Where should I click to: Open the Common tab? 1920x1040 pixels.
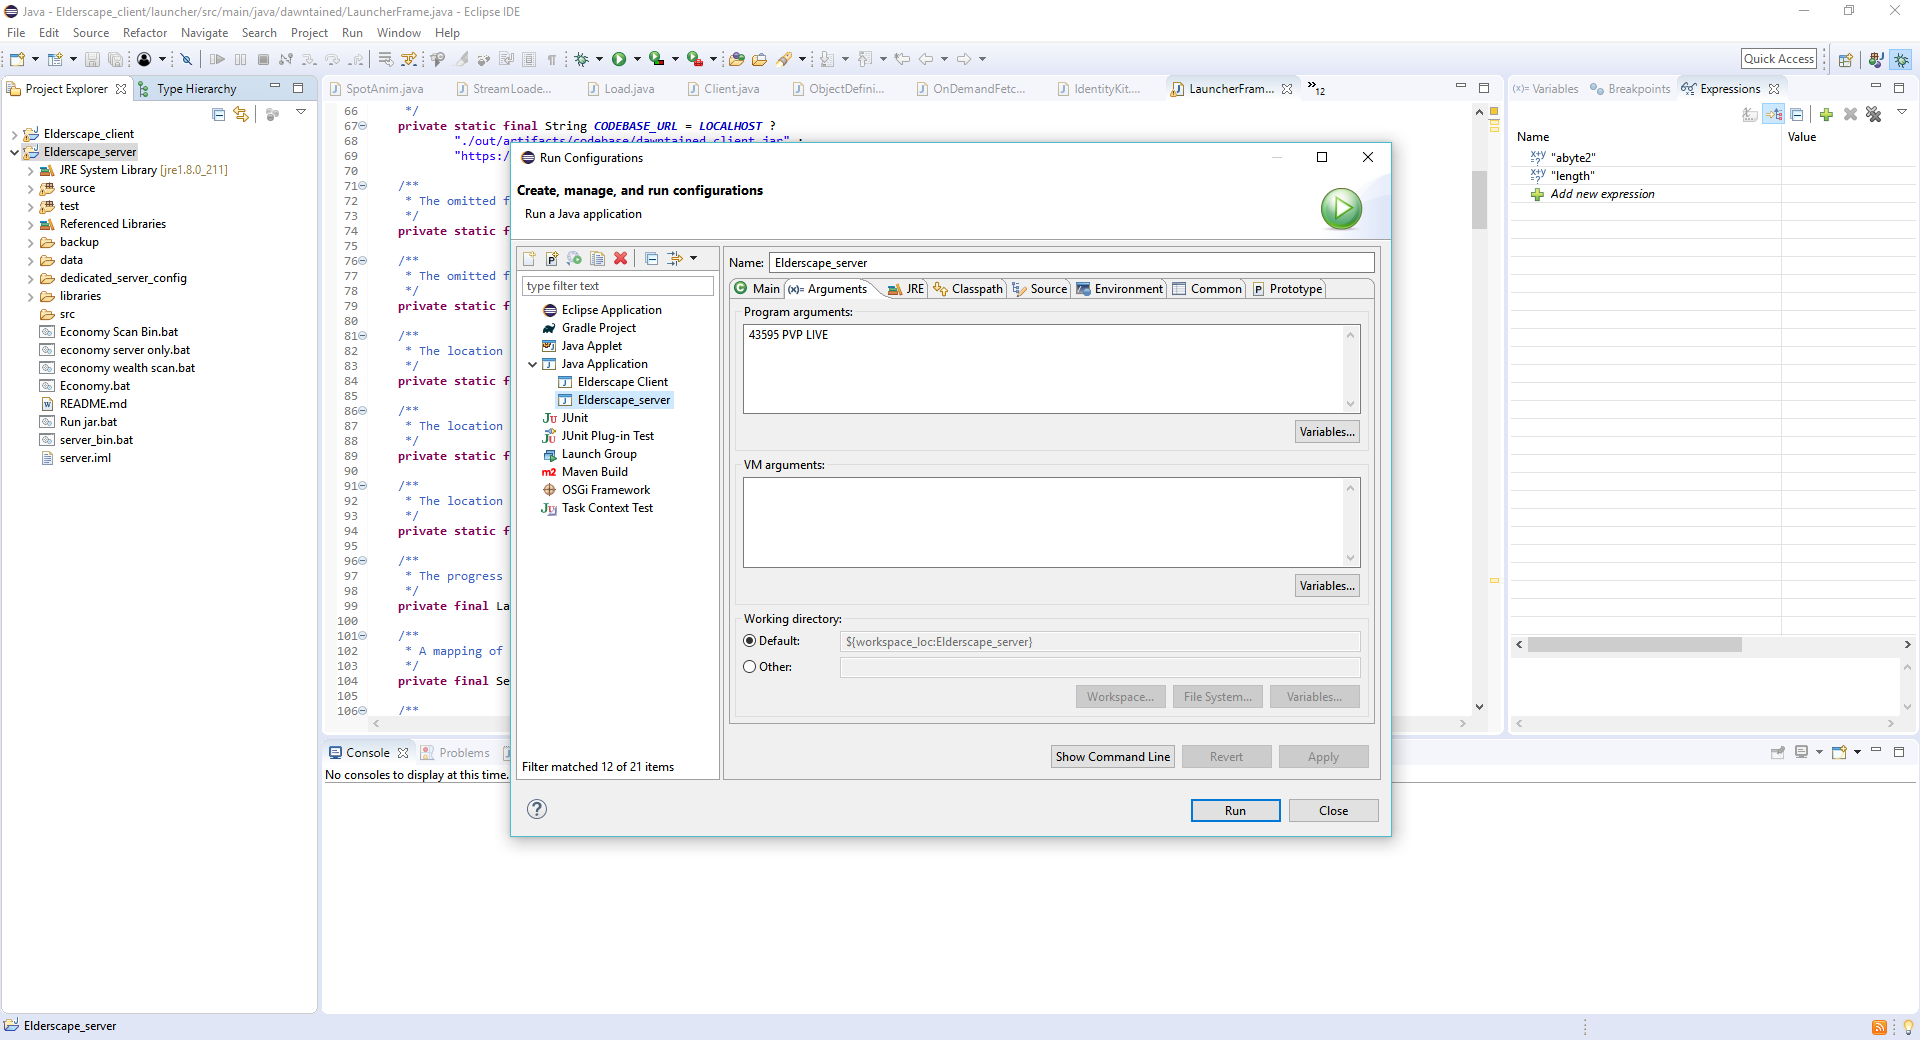tap(1207, 289)
